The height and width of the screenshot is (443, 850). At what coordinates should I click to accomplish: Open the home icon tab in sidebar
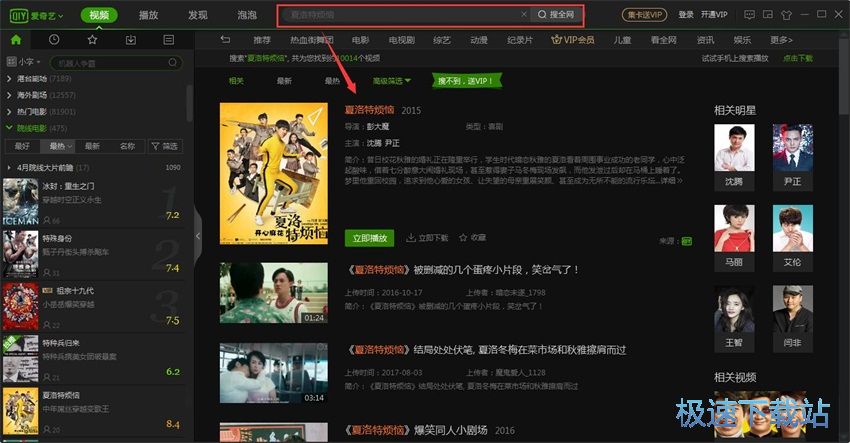[x=16, y=40]
